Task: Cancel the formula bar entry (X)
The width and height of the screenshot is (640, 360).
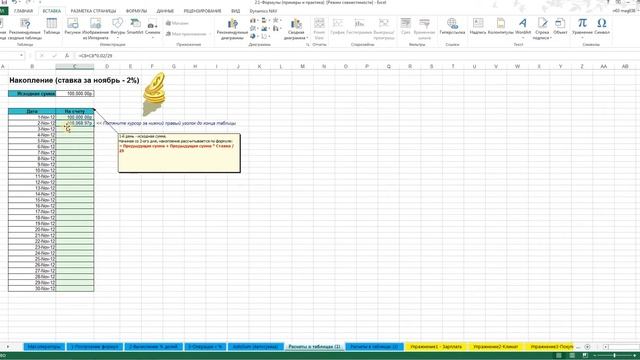Action: (41, 56)
